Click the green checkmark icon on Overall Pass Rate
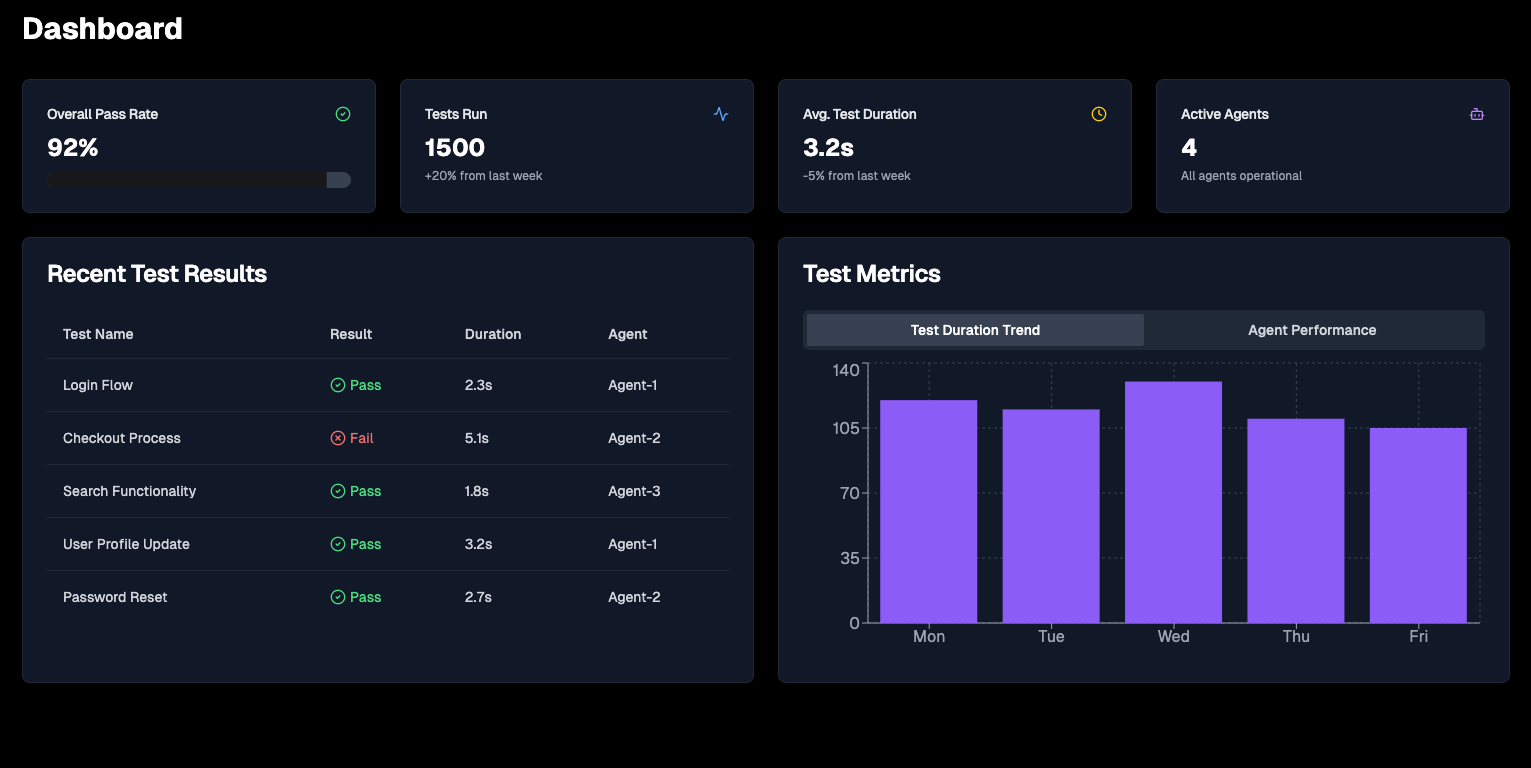 [343, 115]
